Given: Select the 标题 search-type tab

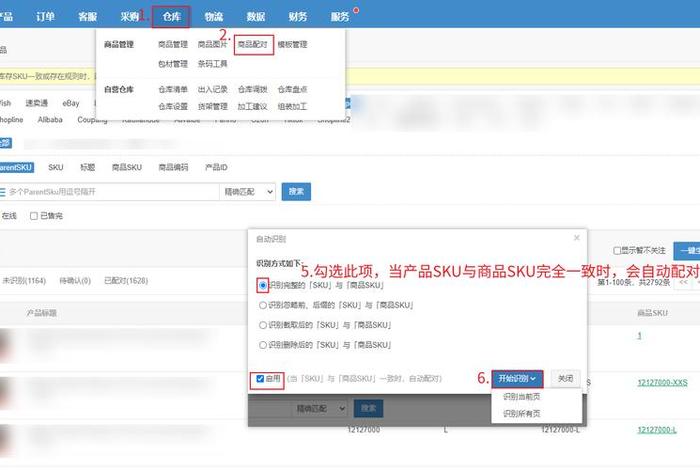Looking at the screenshot, I should 88,167.
